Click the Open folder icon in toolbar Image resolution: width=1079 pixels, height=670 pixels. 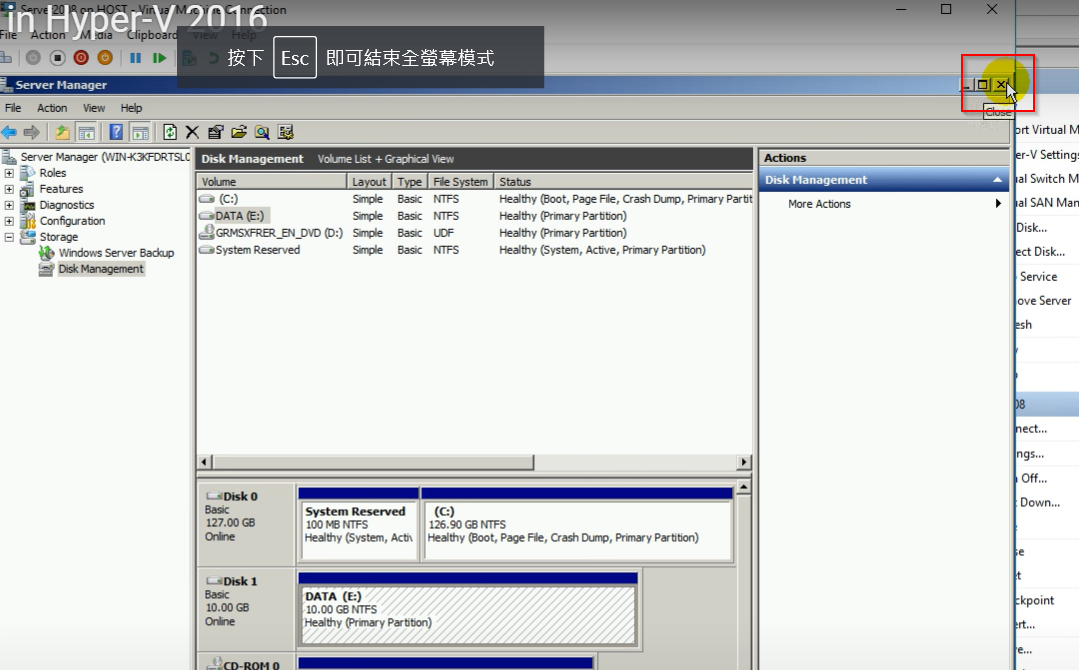(x=239, y=132)
